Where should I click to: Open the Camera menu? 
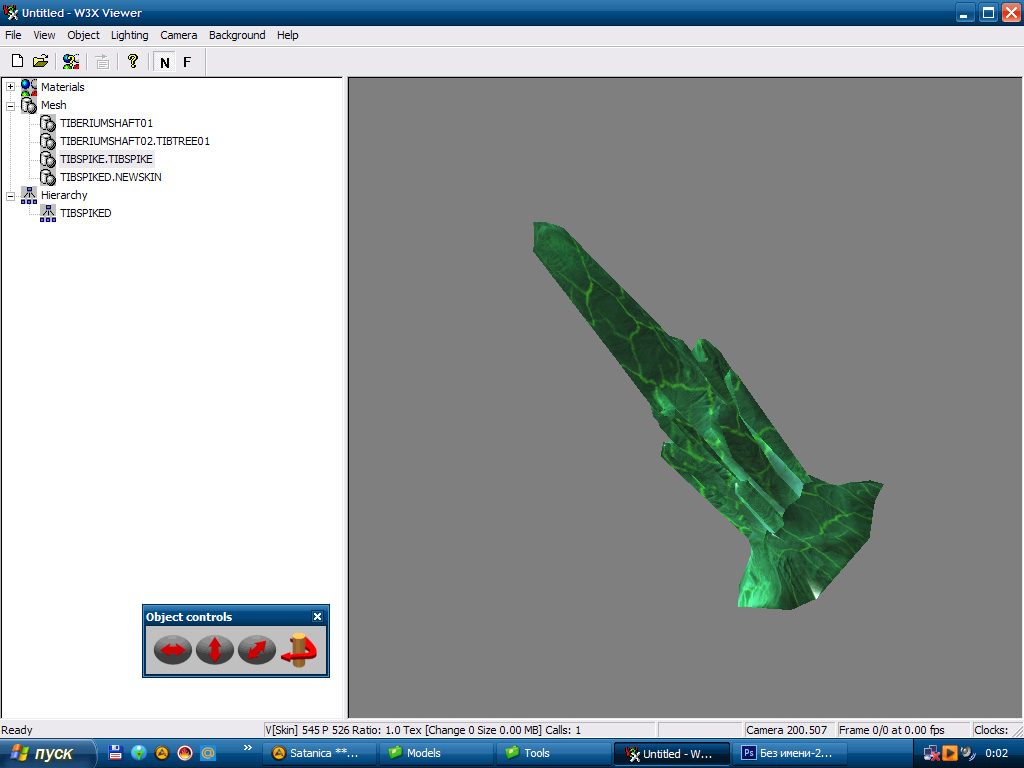(x=178, y=35)
